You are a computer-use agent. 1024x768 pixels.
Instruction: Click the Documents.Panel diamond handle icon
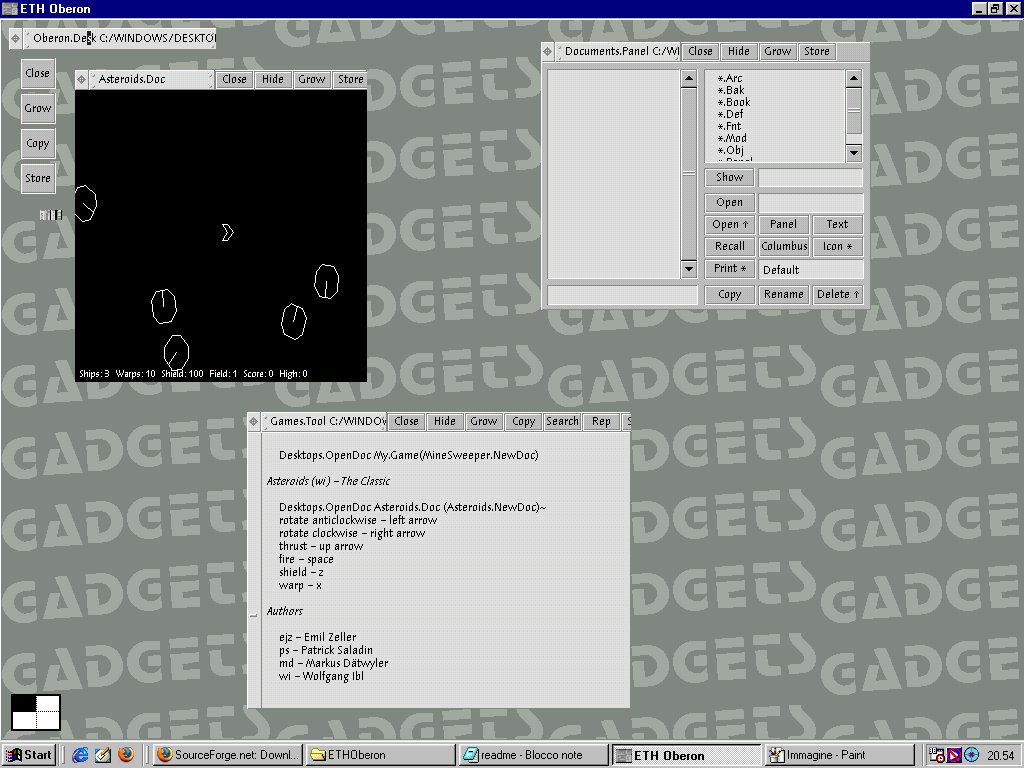(x=548, y=51)
